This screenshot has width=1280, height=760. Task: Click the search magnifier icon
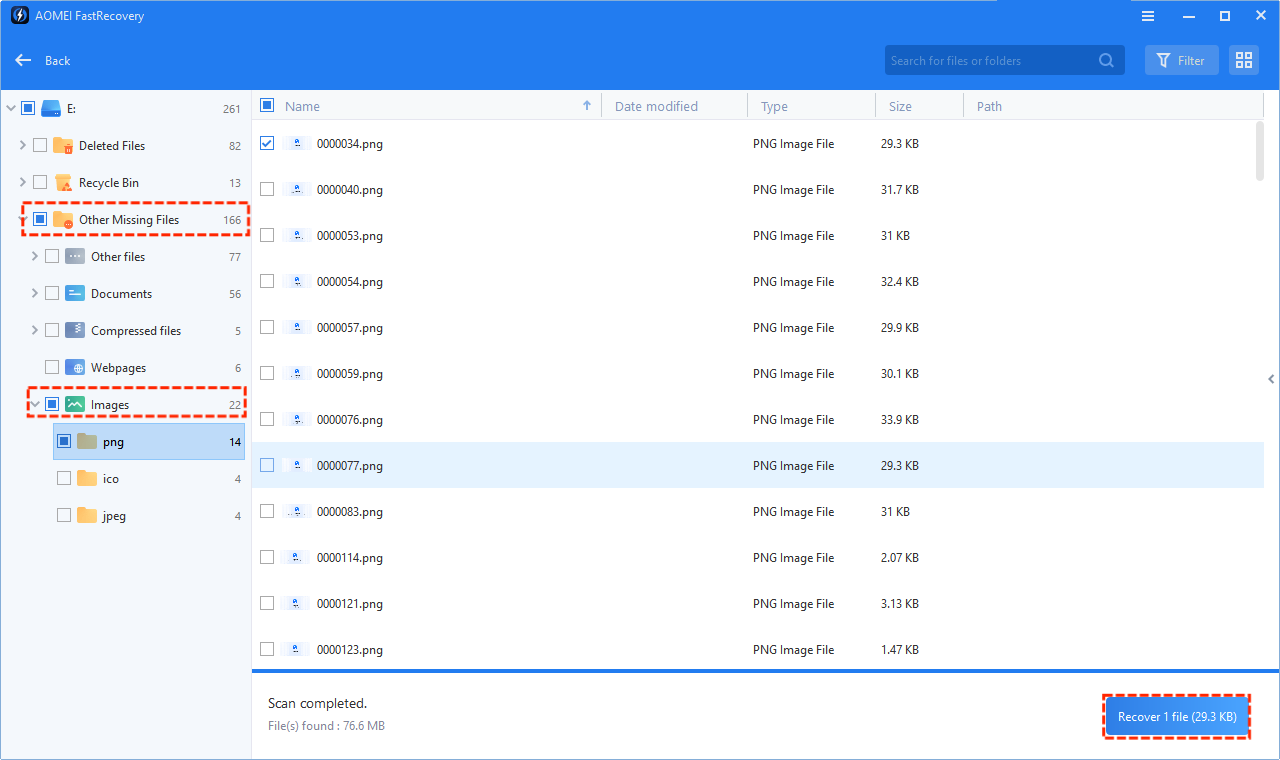(x=1106, y=60)
